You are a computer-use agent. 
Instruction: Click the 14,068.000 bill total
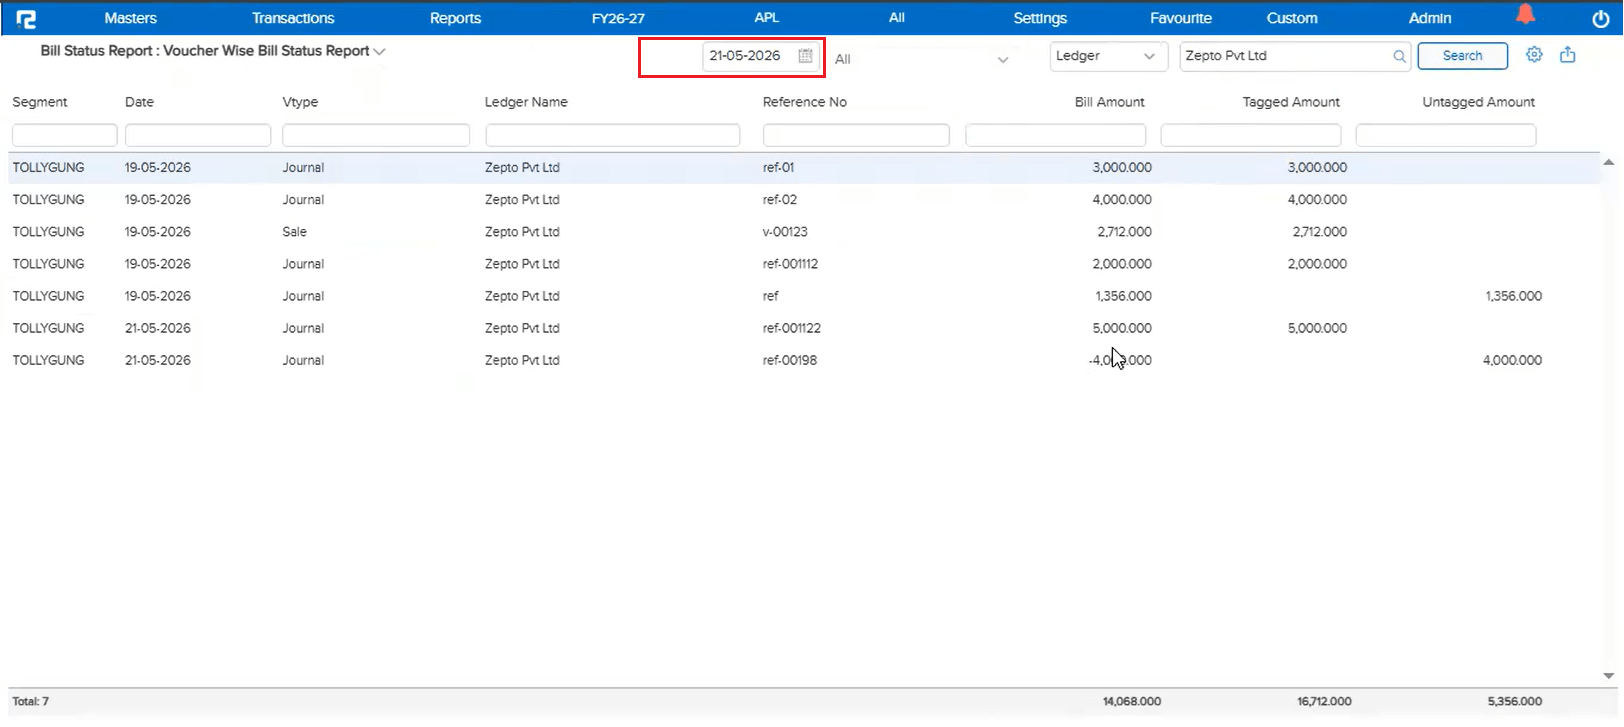coord(1132,701)
